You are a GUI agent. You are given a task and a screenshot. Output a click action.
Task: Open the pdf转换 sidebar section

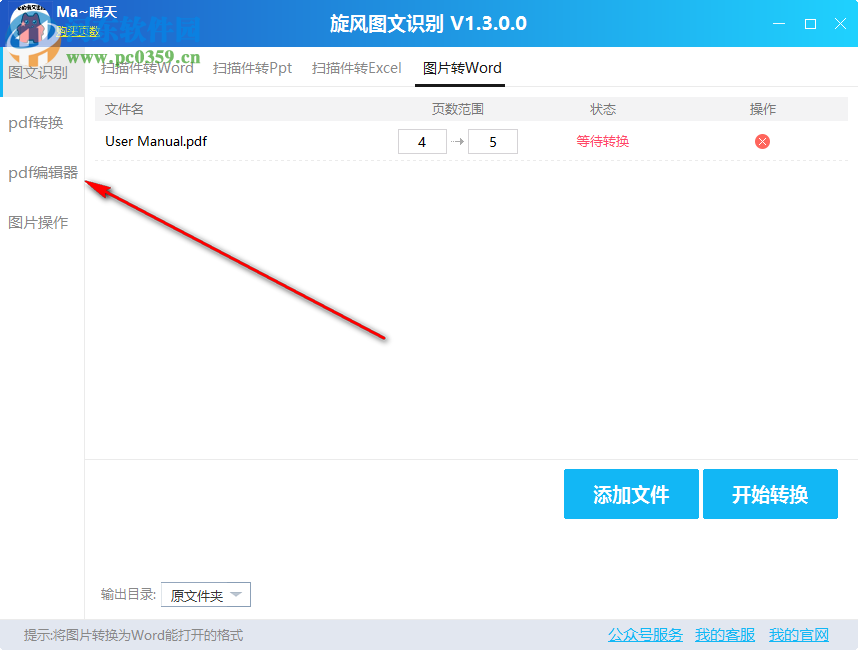[x=40, y=122]
